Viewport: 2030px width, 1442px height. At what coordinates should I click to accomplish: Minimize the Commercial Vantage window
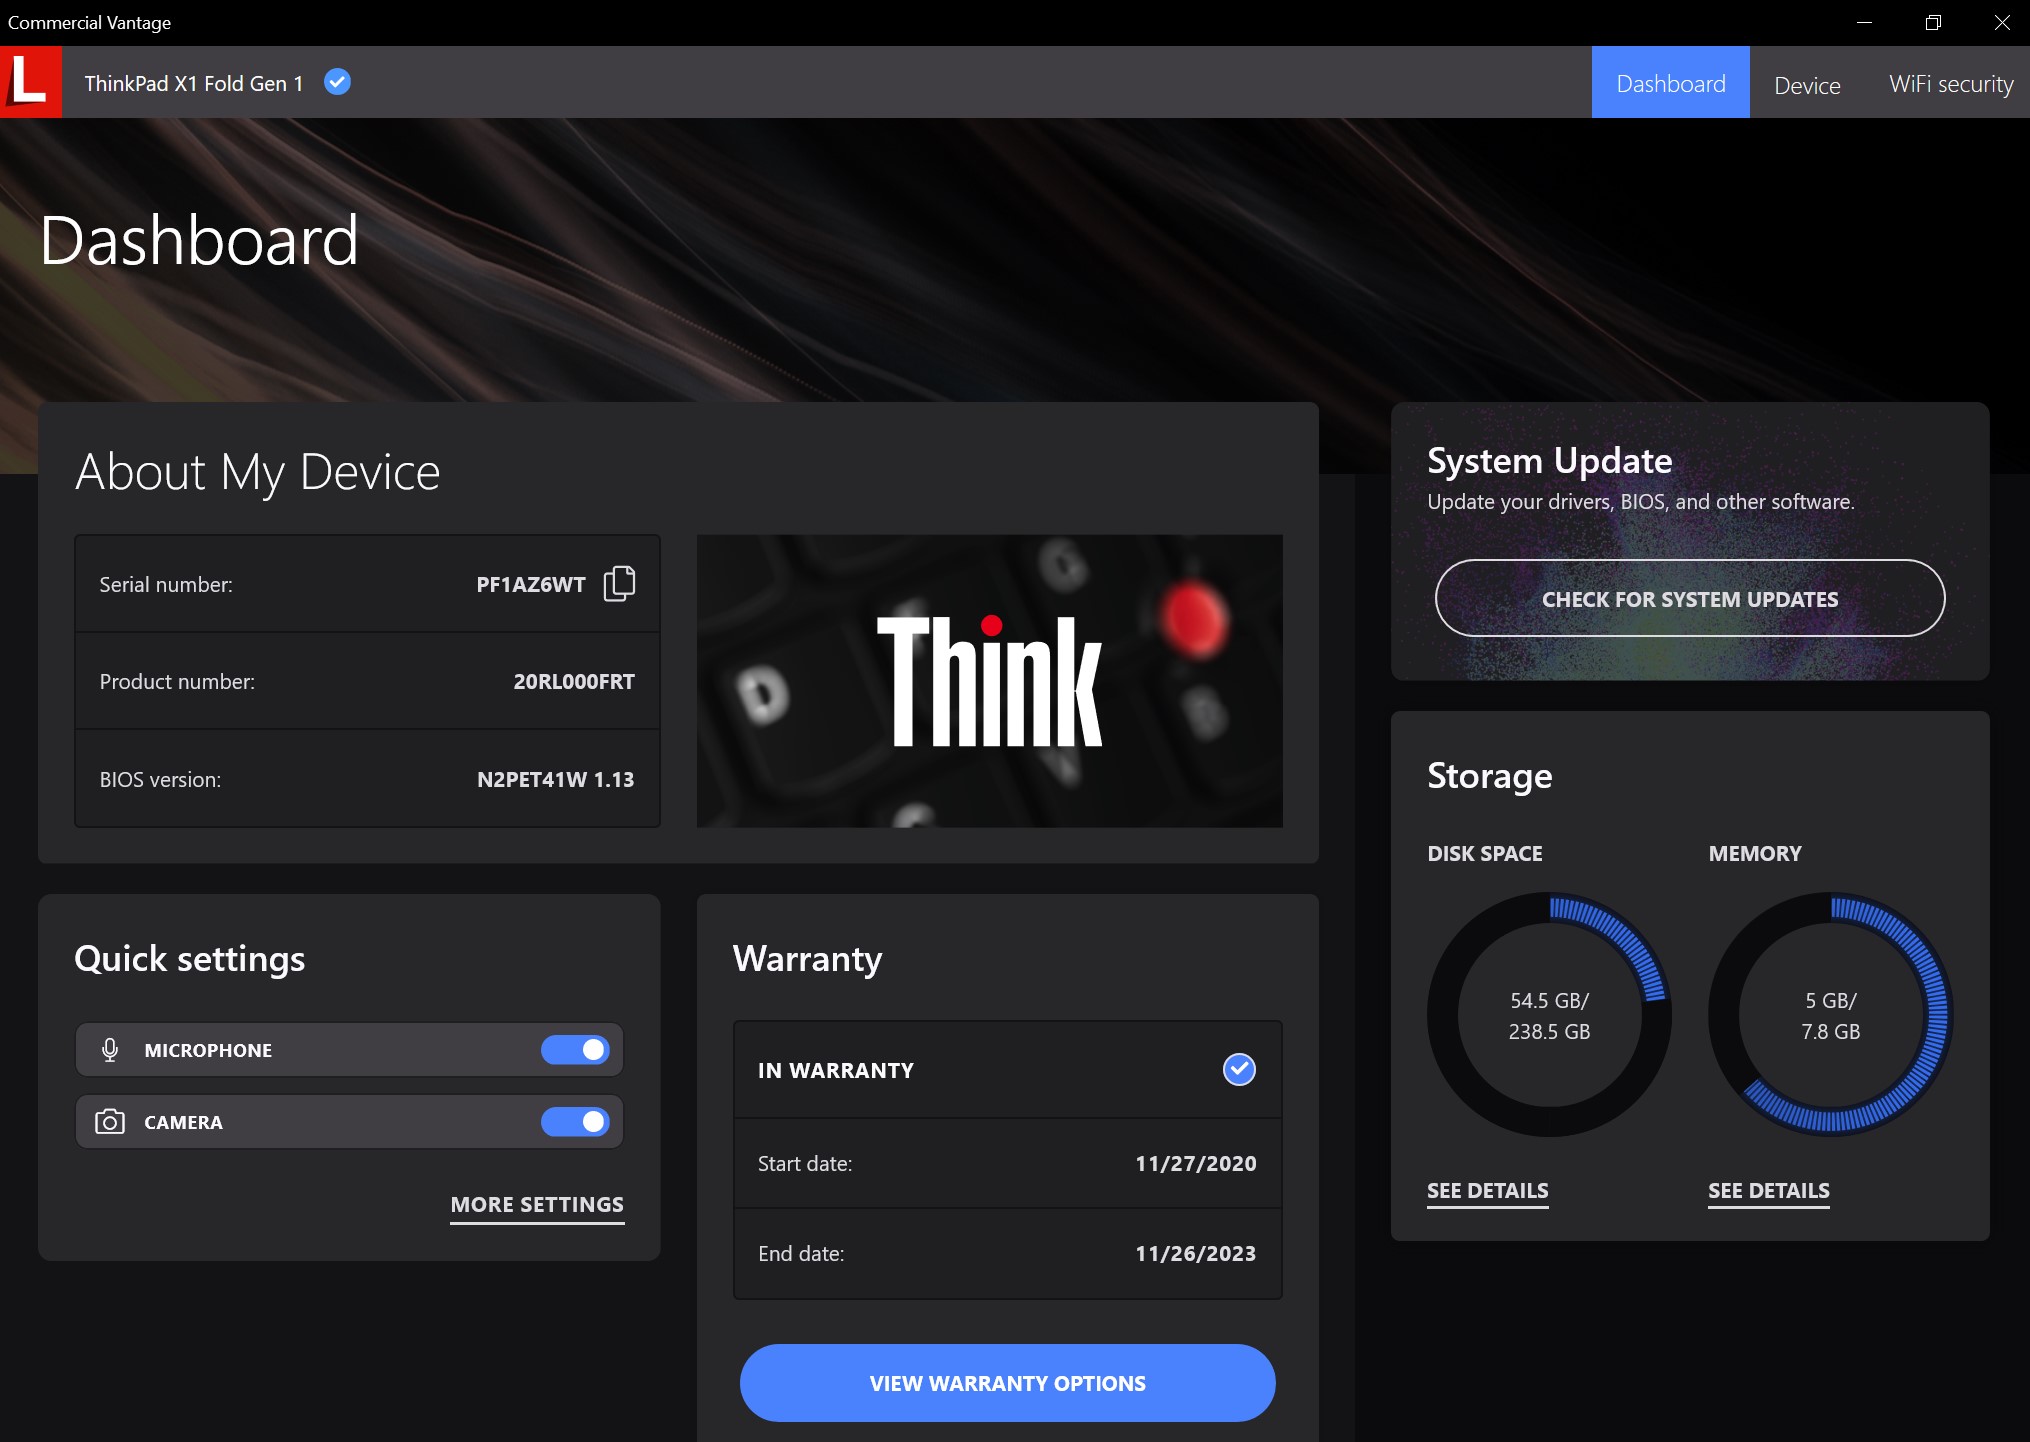click(x=1864, y=22)
